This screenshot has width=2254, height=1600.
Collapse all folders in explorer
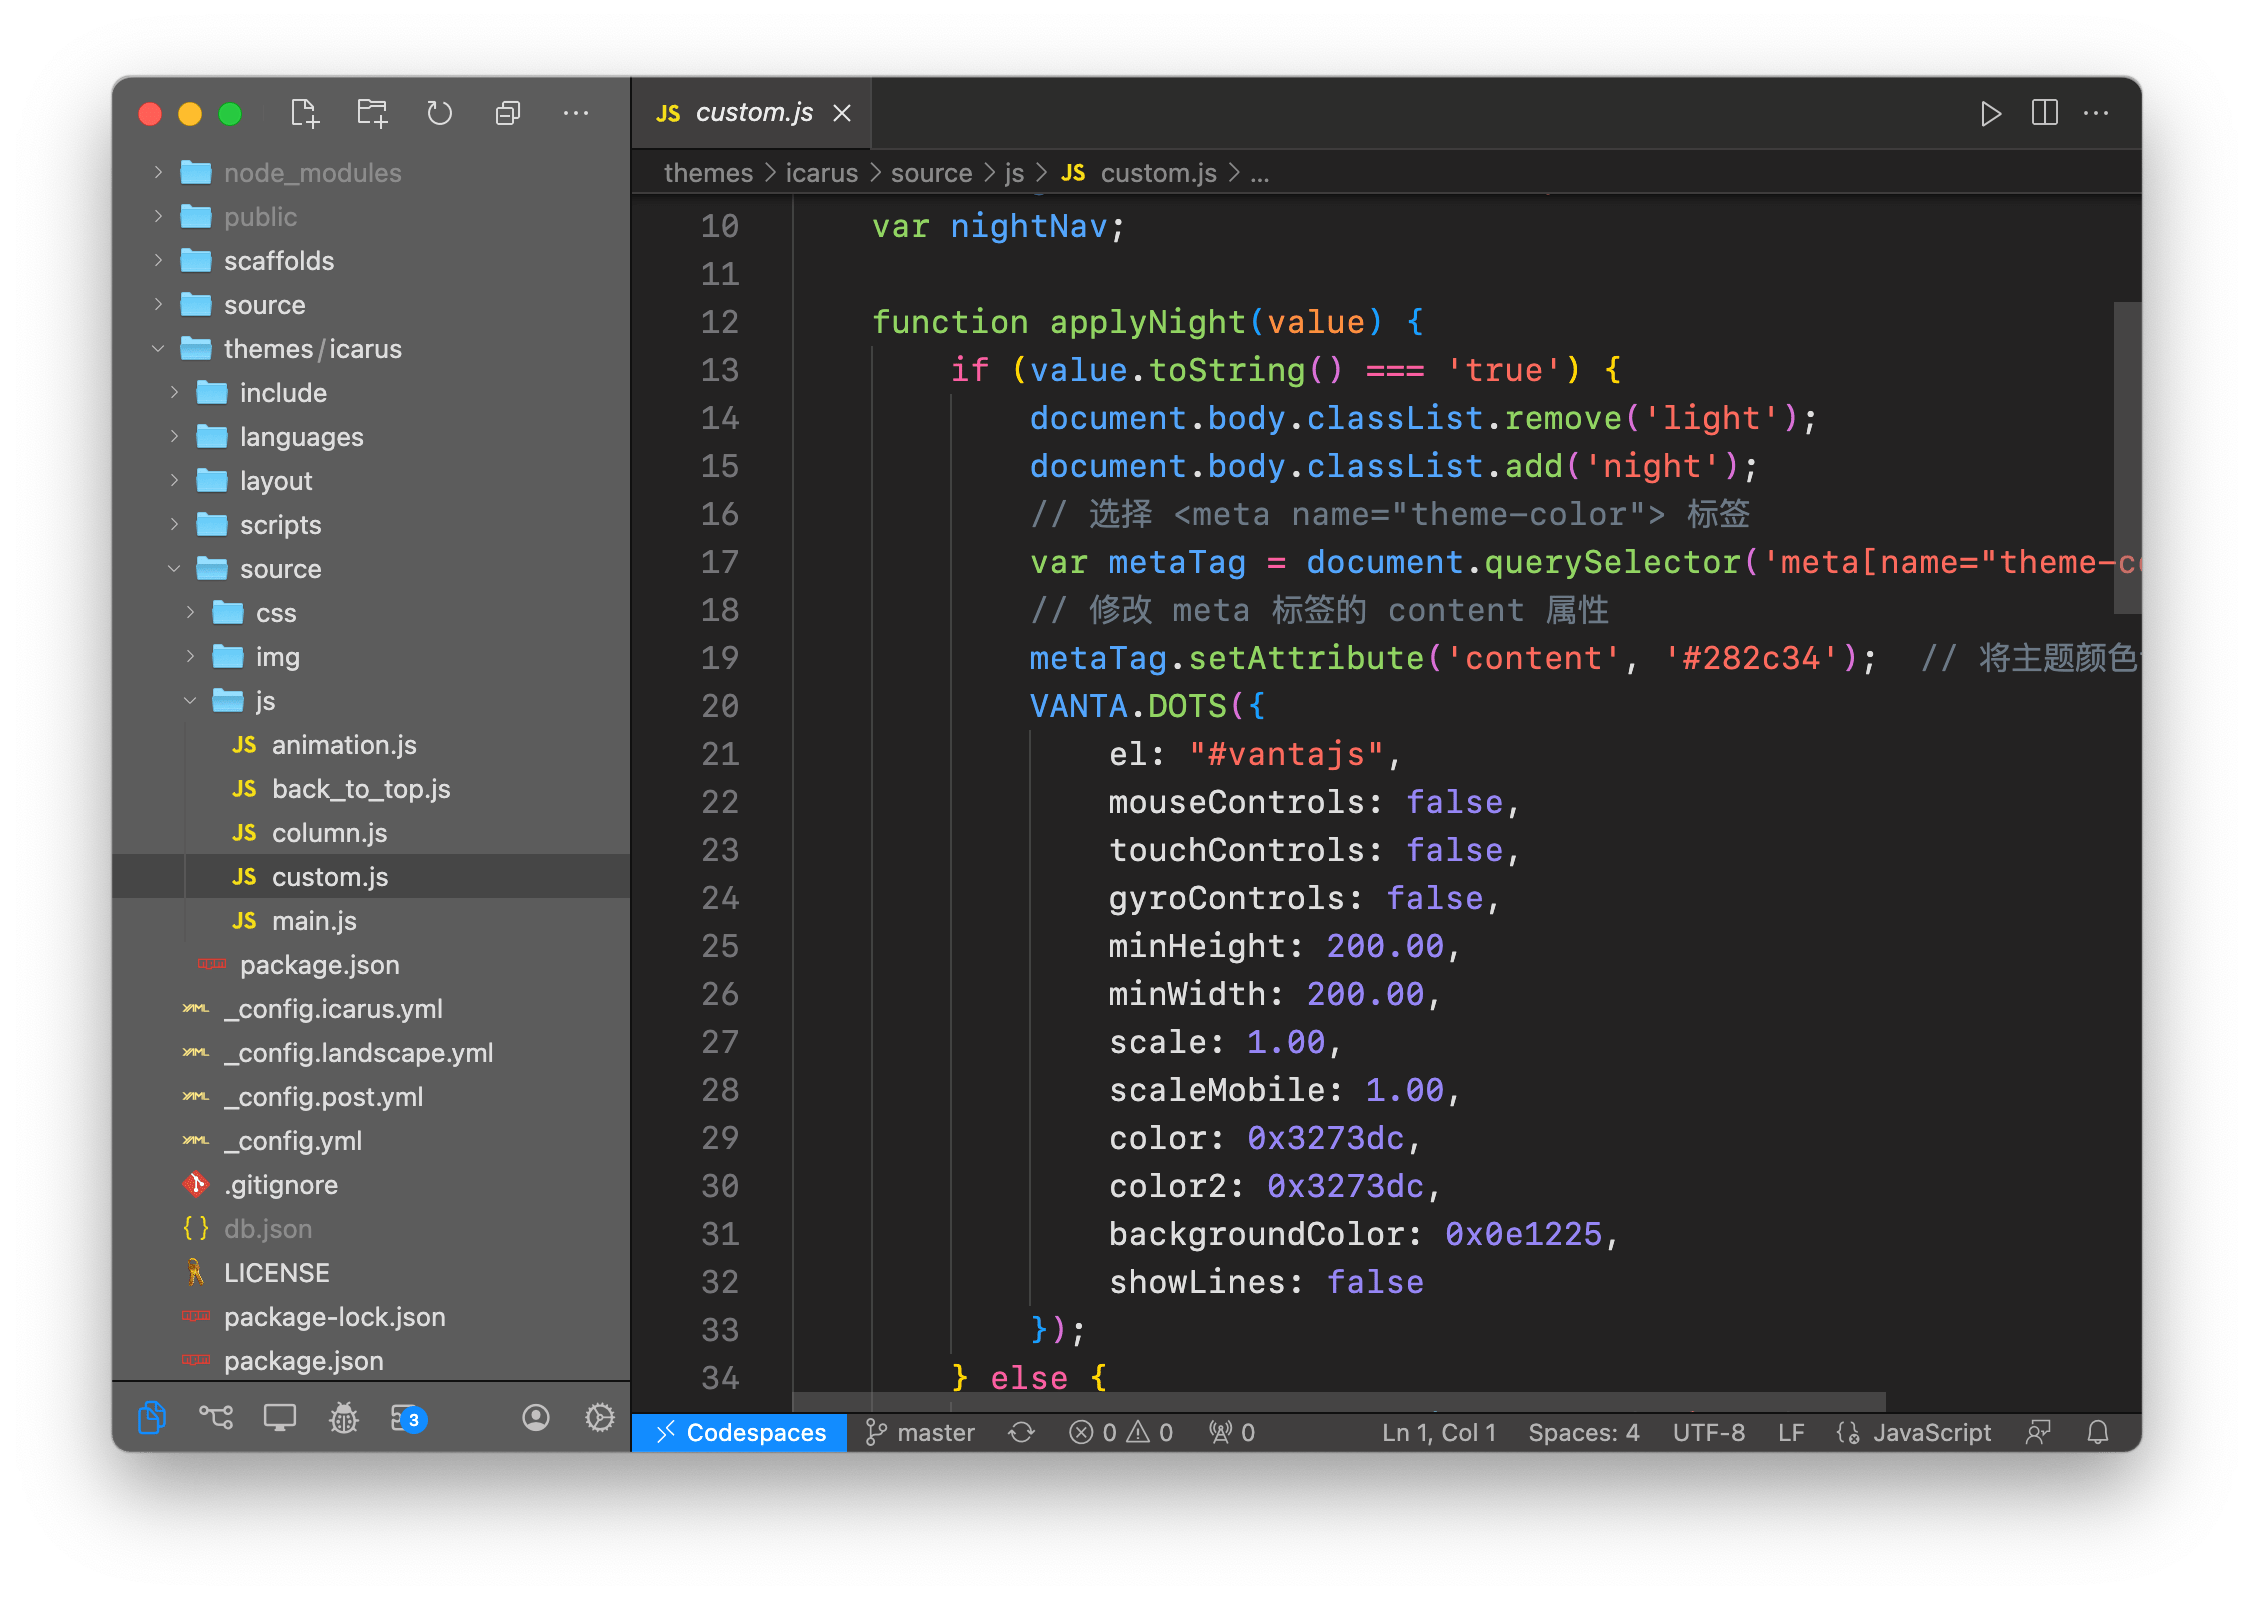tap(508, 113)
